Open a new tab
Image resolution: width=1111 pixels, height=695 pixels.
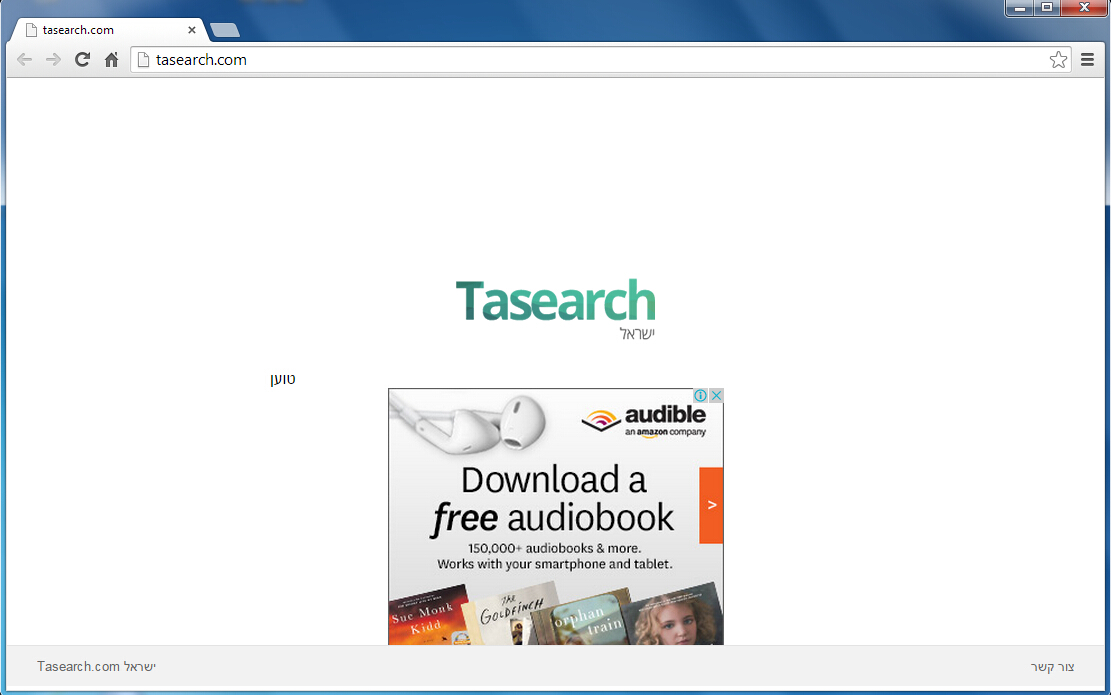tap(225, 30)
